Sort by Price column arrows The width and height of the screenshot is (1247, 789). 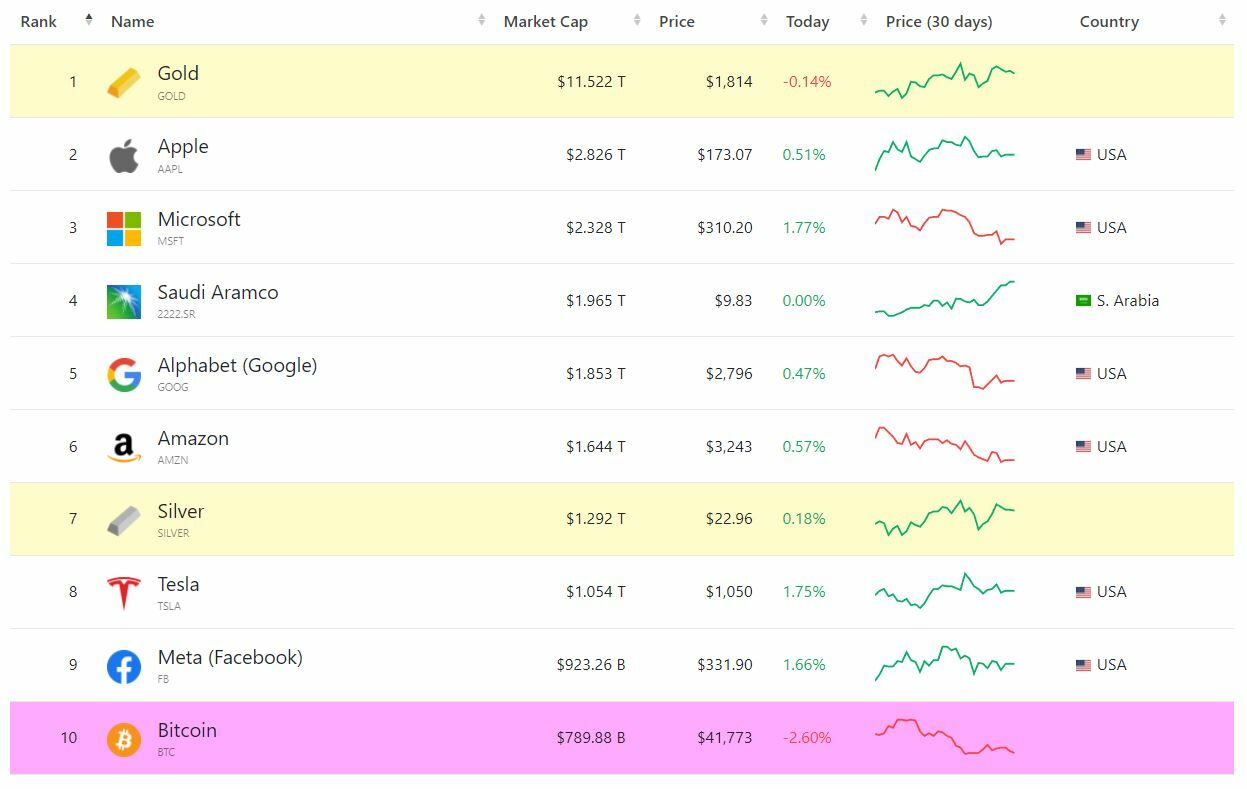tap(764, 21)
